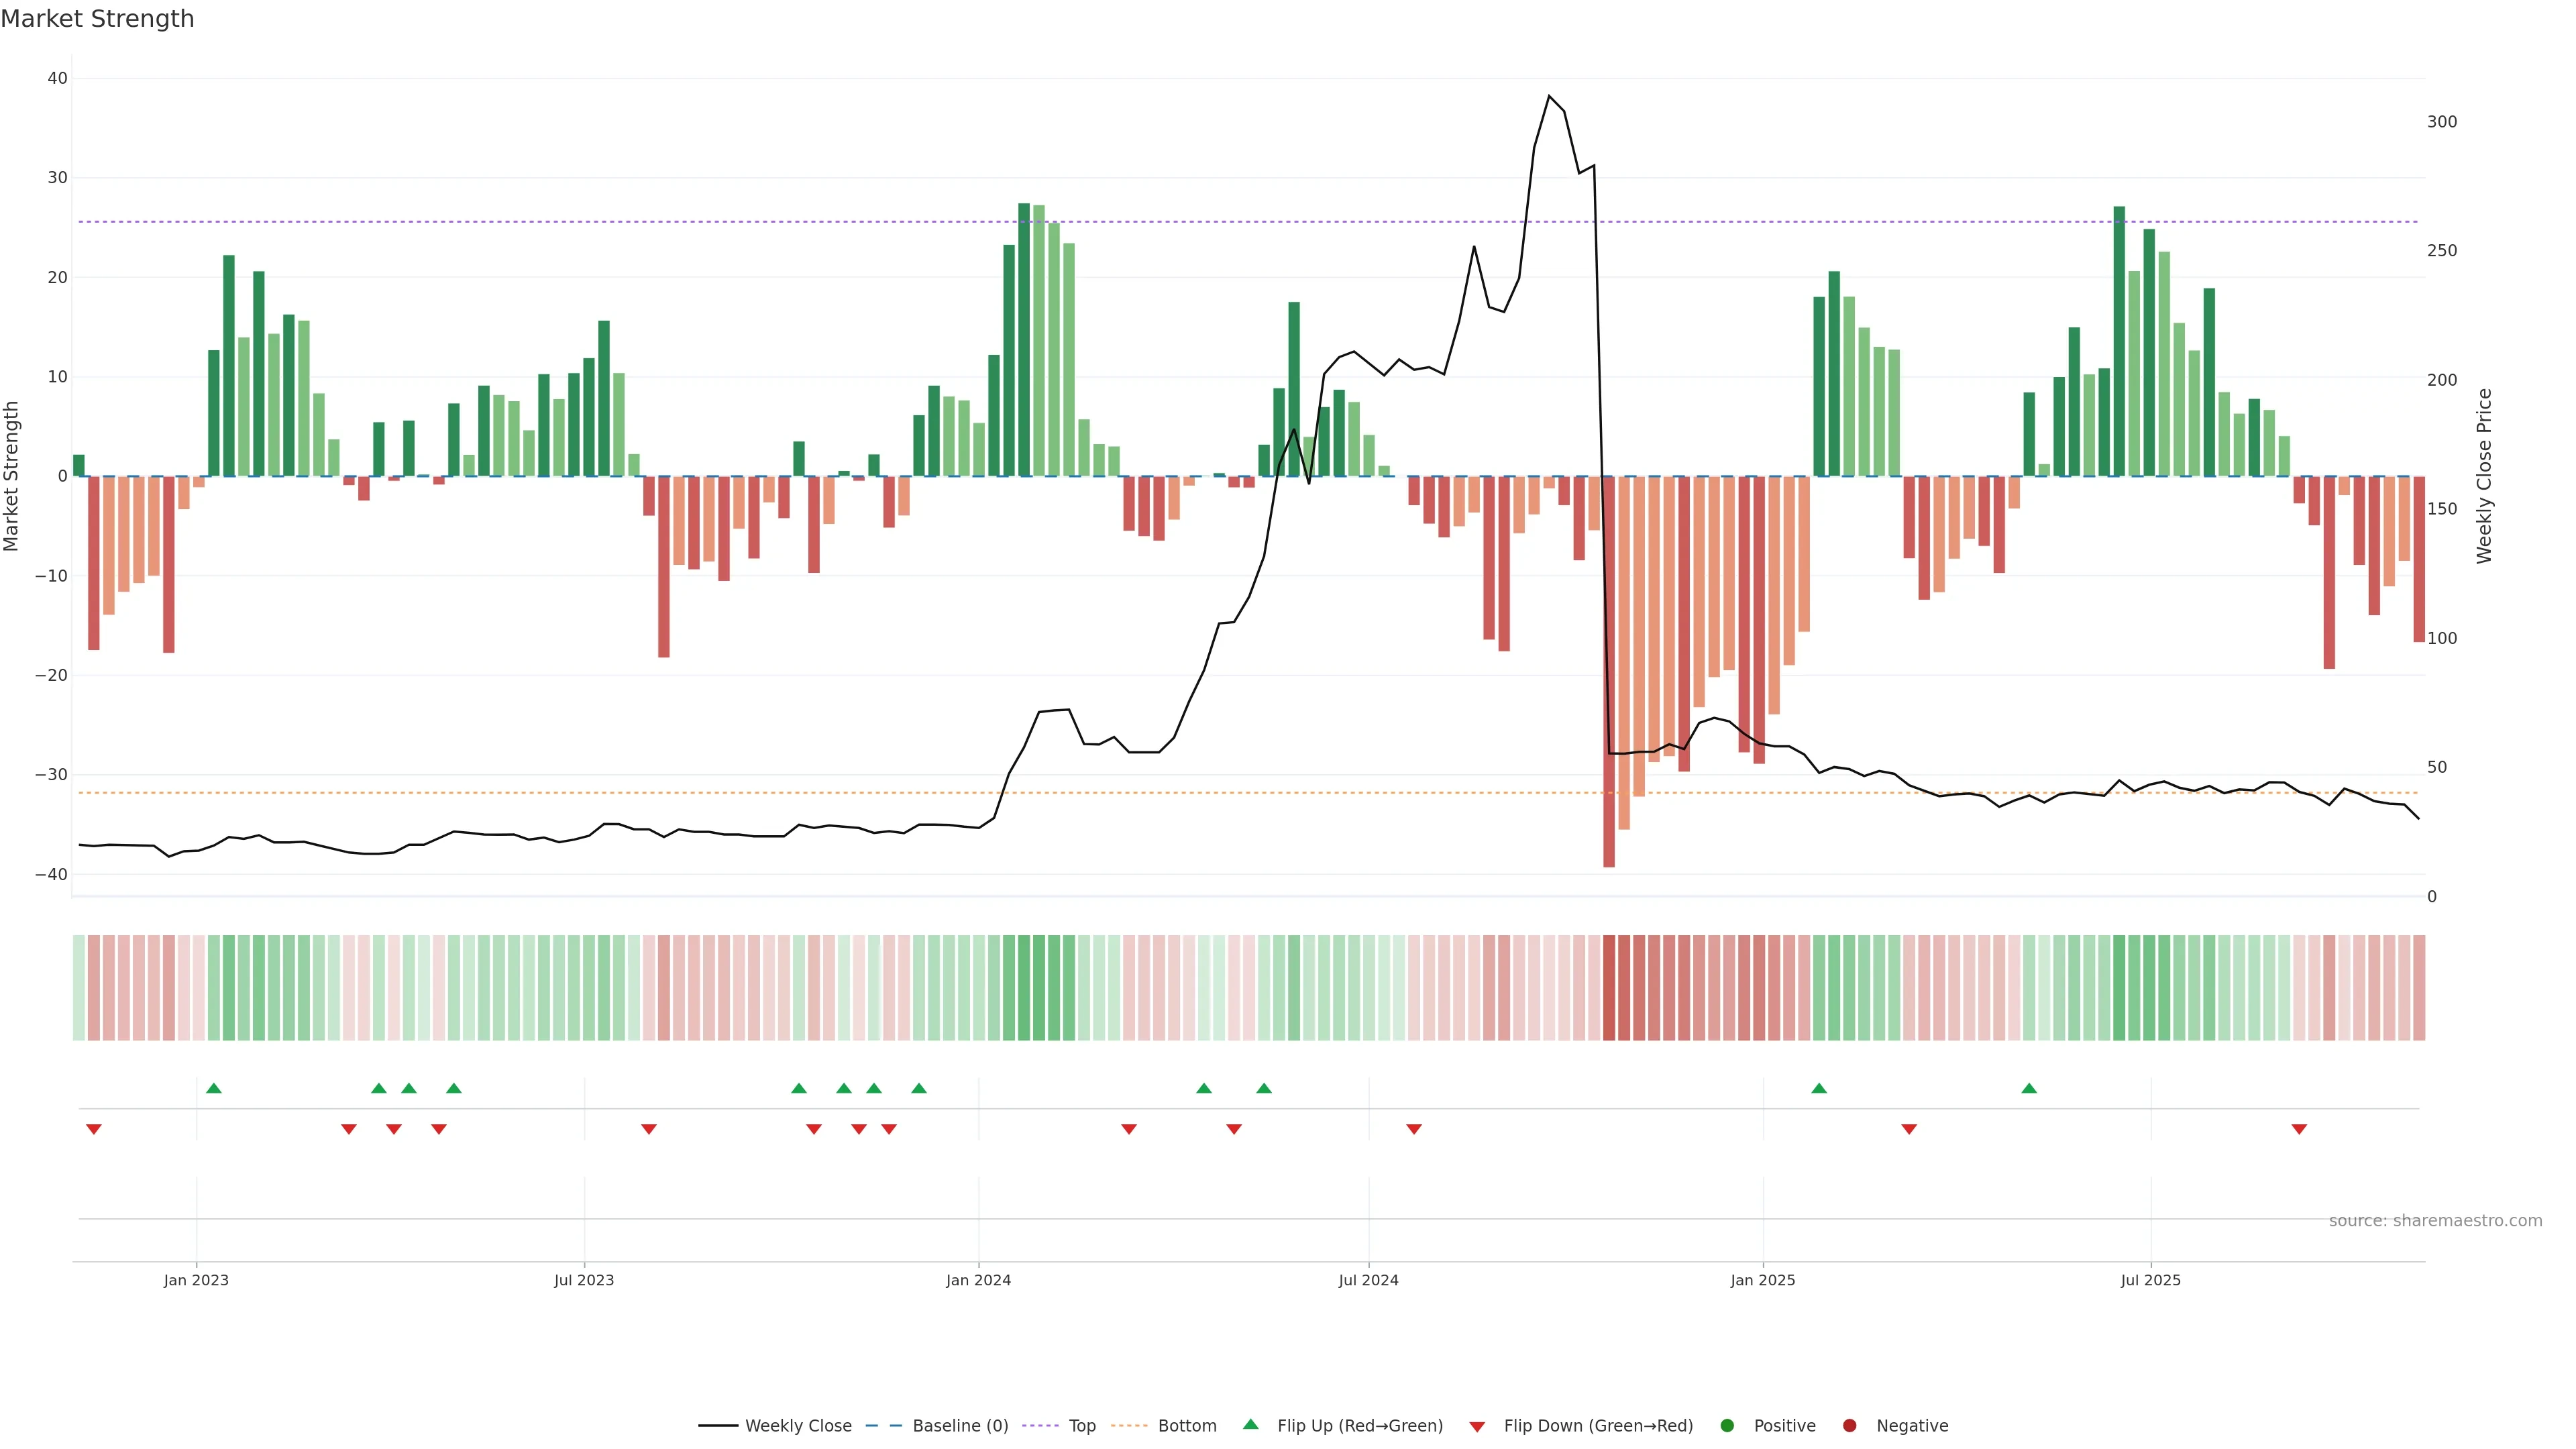Screen dimensions: 2576x1449
Task: Click the rightmost red flip-down marker
Action: coord(2299,1129)
